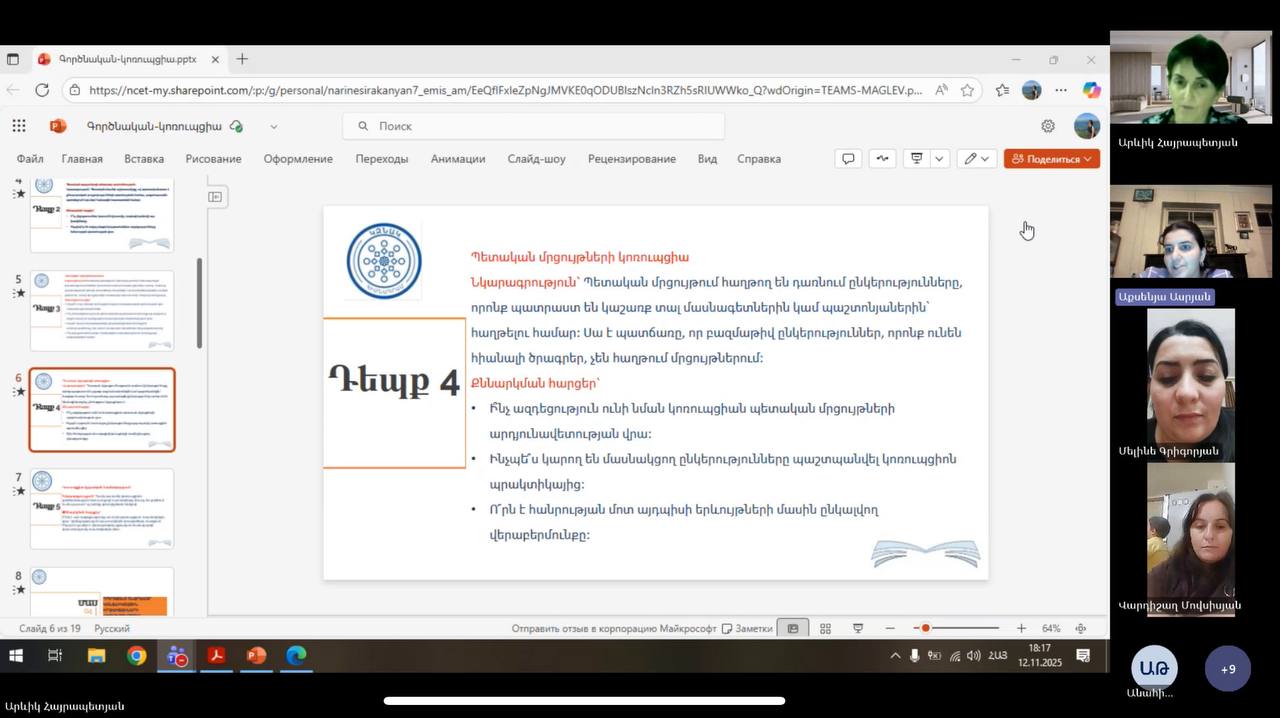This screenshot has width=1280, height=718.
Task: Click the zoom slider handle
Action: point(926,629)
